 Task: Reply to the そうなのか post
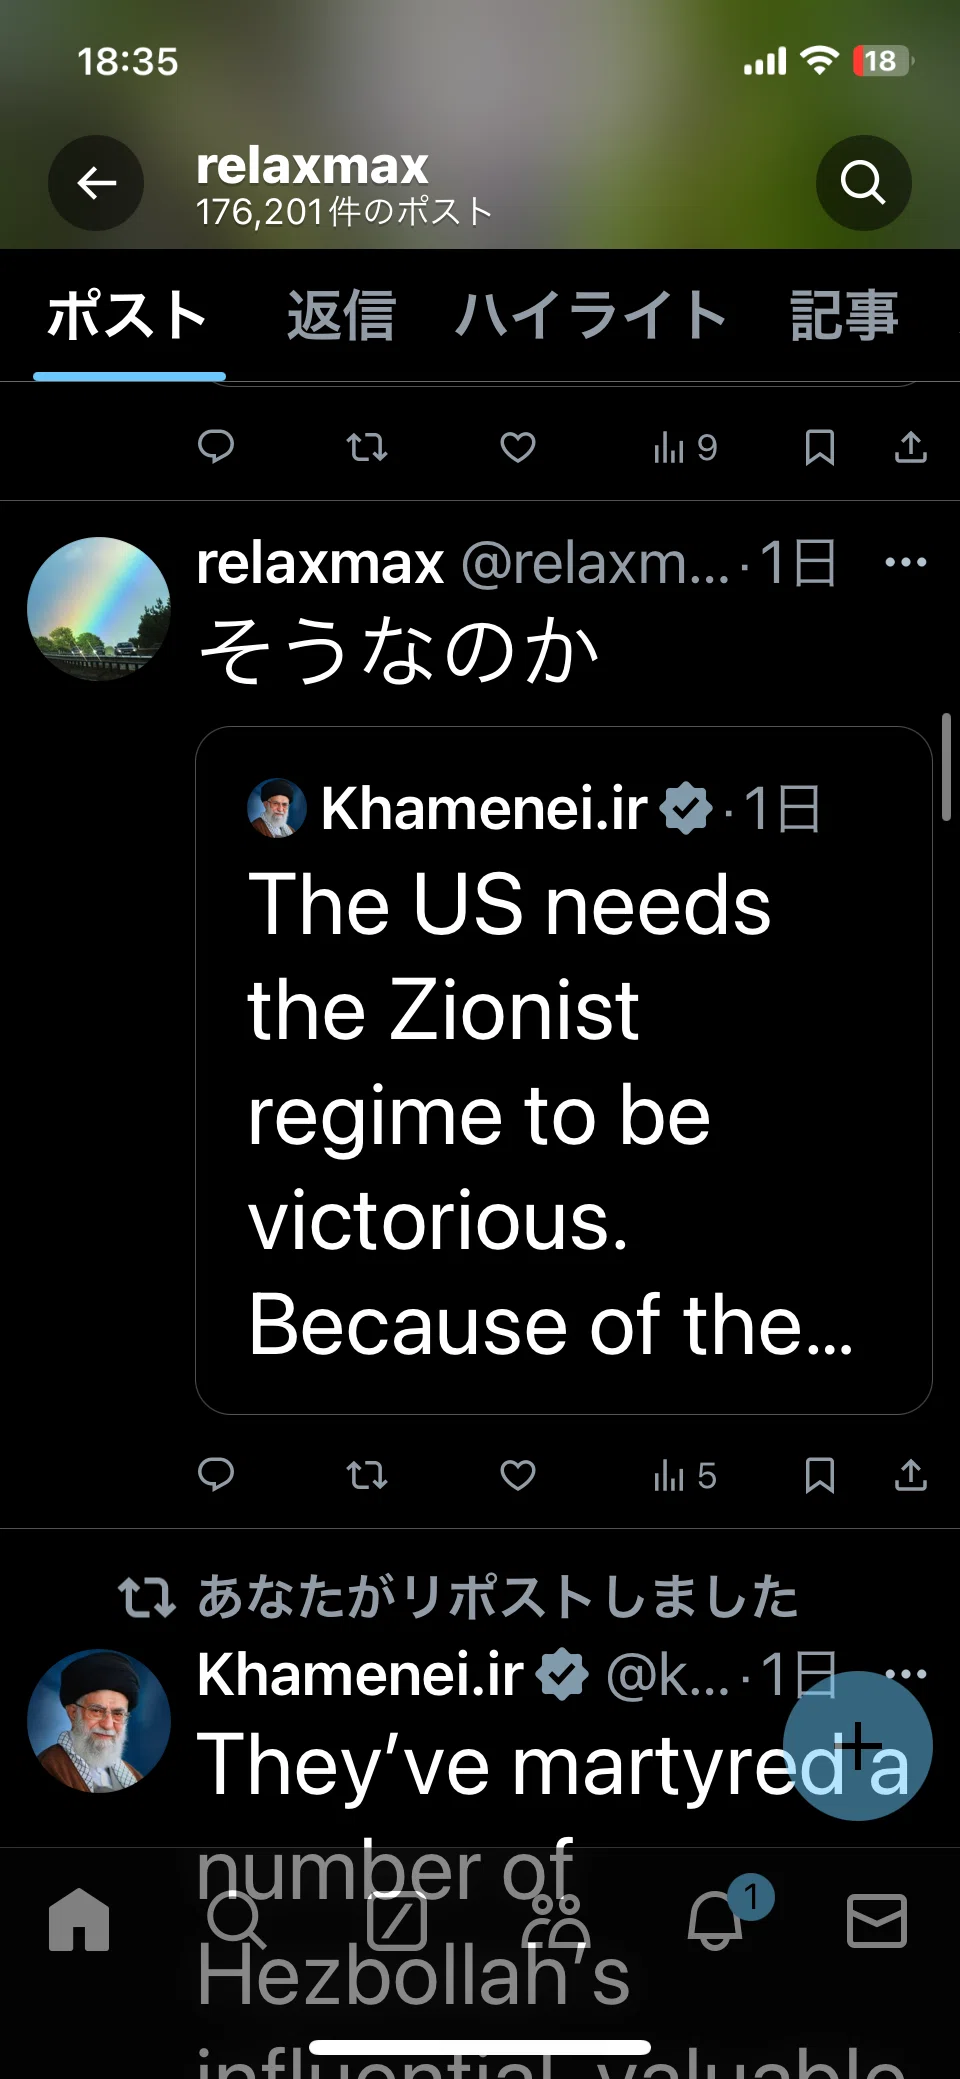point(216,1475)
